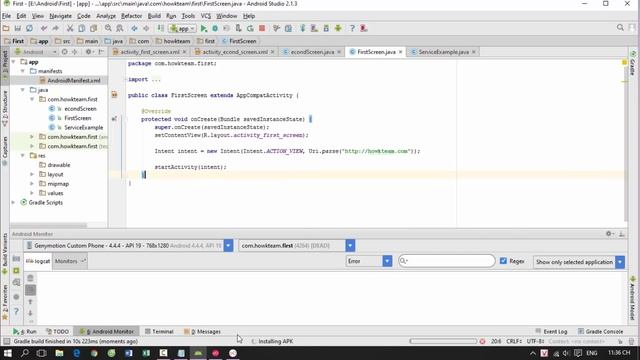Open the Terminal tool window

coord(159,331)
